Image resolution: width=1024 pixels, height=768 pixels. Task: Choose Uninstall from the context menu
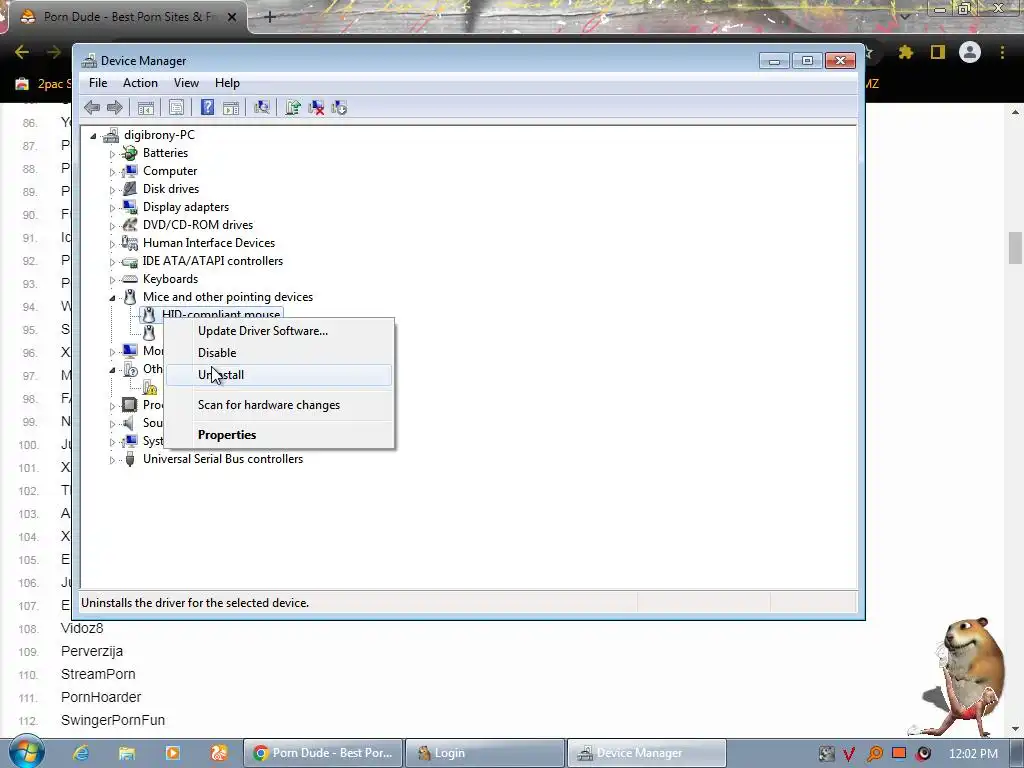pos(280,375)
